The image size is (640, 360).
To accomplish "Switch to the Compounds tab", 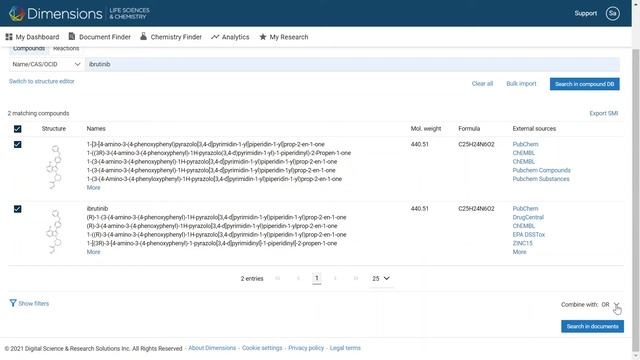I will [29, 49].
